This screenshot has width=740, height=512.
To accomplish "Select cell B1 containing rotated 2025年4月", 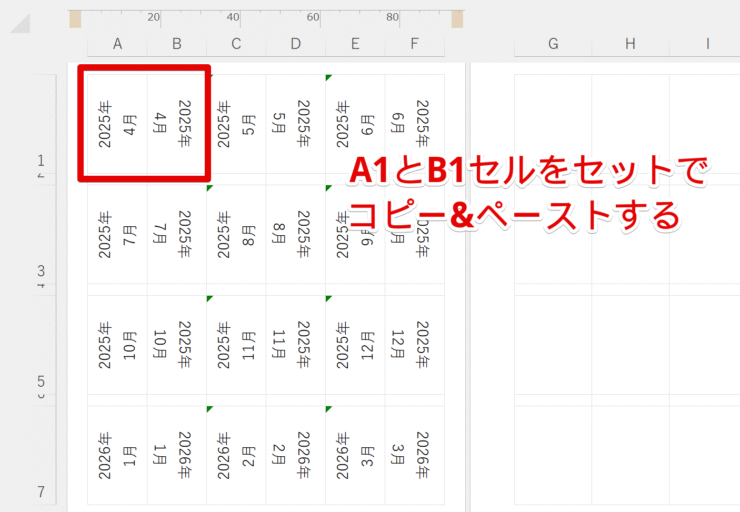I will (x=177, y=124).
